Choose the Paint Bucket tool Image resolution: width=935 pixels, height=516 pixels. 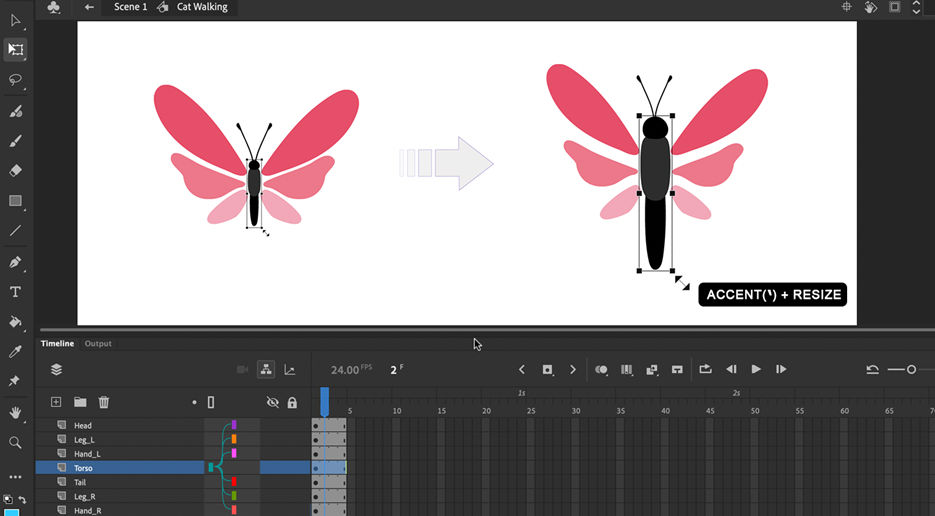coord(16,322)
